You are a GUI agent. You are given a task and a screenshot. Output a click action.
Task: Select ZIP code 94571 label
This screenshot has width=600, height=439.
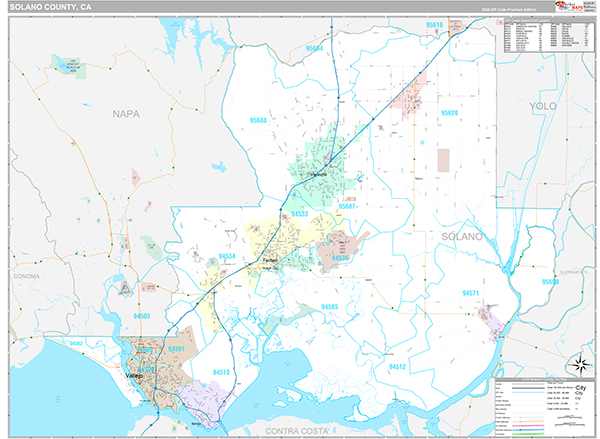click(472, 292)
